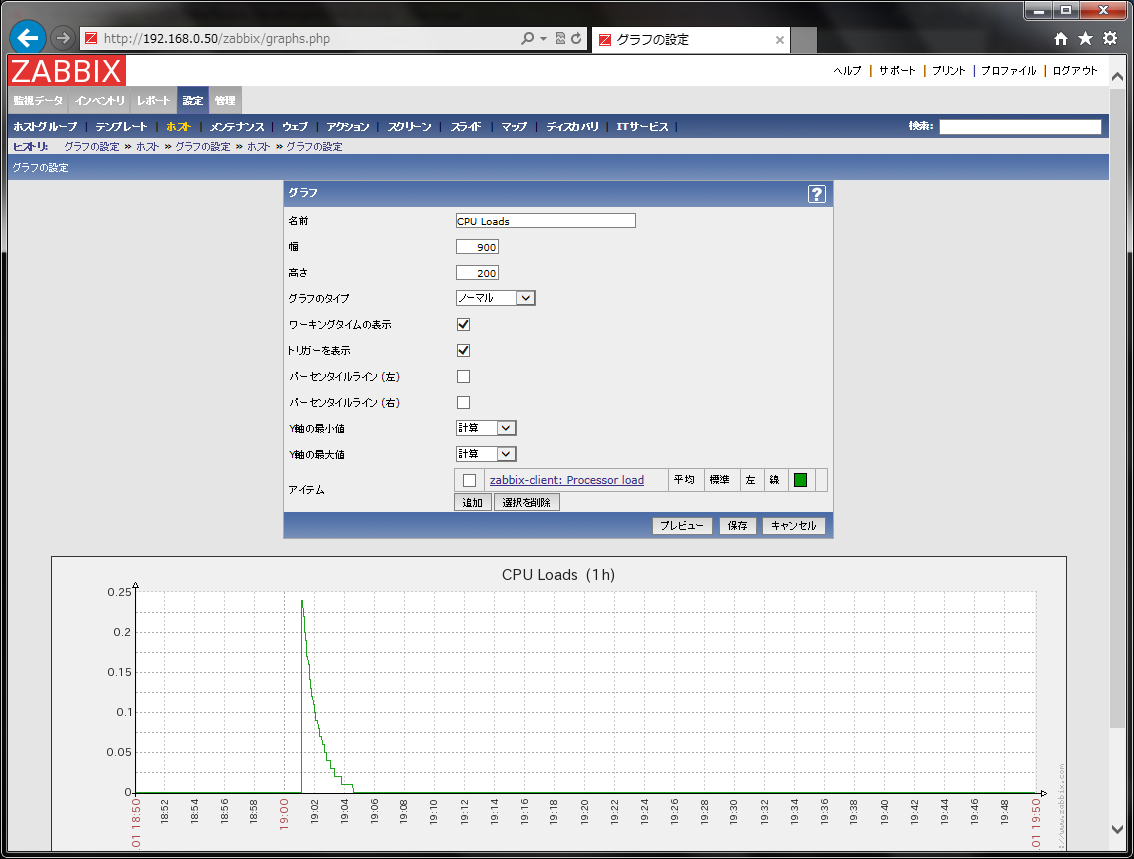Click the 高さ field with 200
Image resolution: width=1134 pixels, height=859 pixels.
(x=477, y=273)
